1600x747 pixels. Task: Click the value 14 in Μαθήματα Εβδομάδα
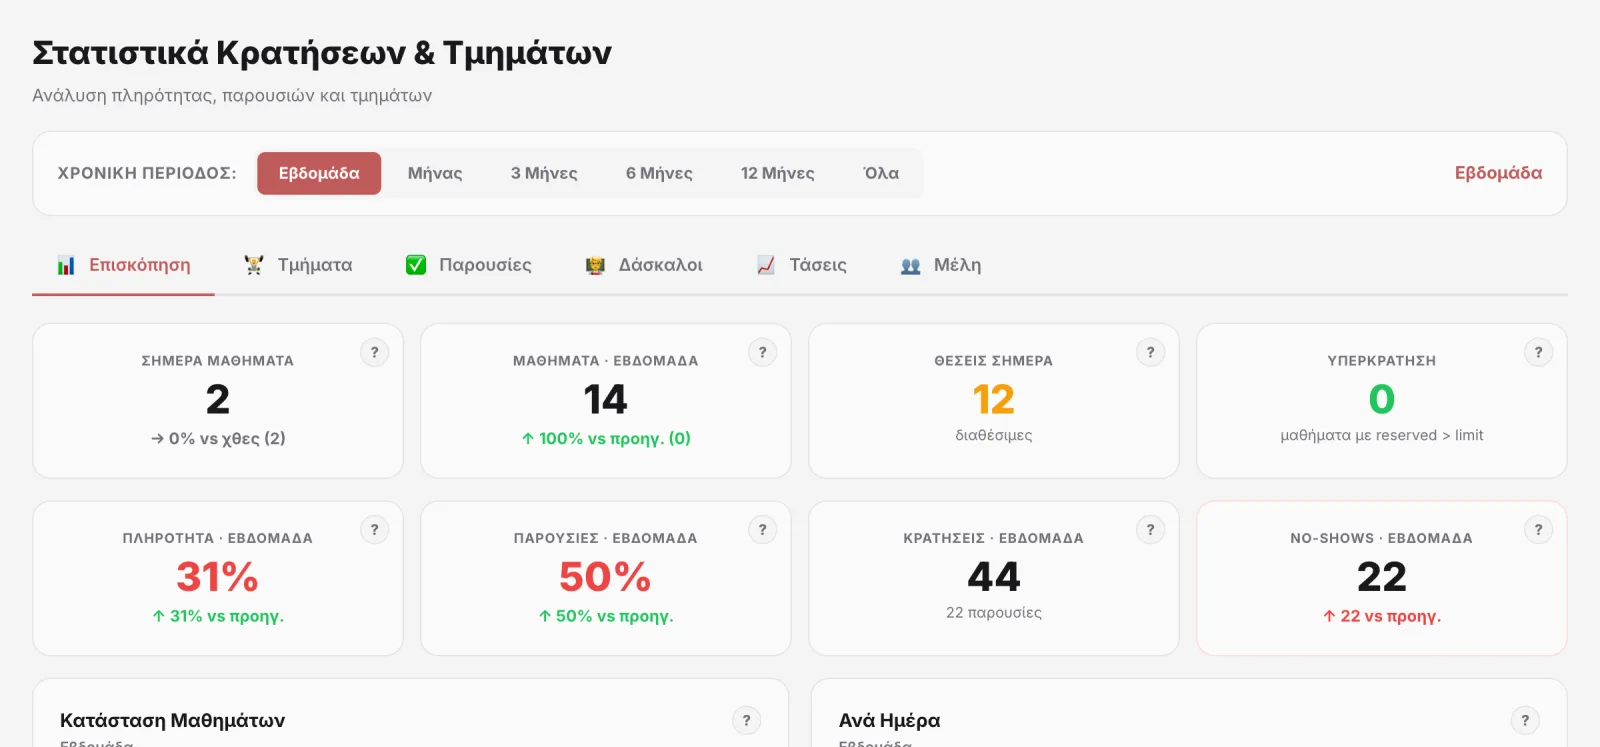pos(605,400)
